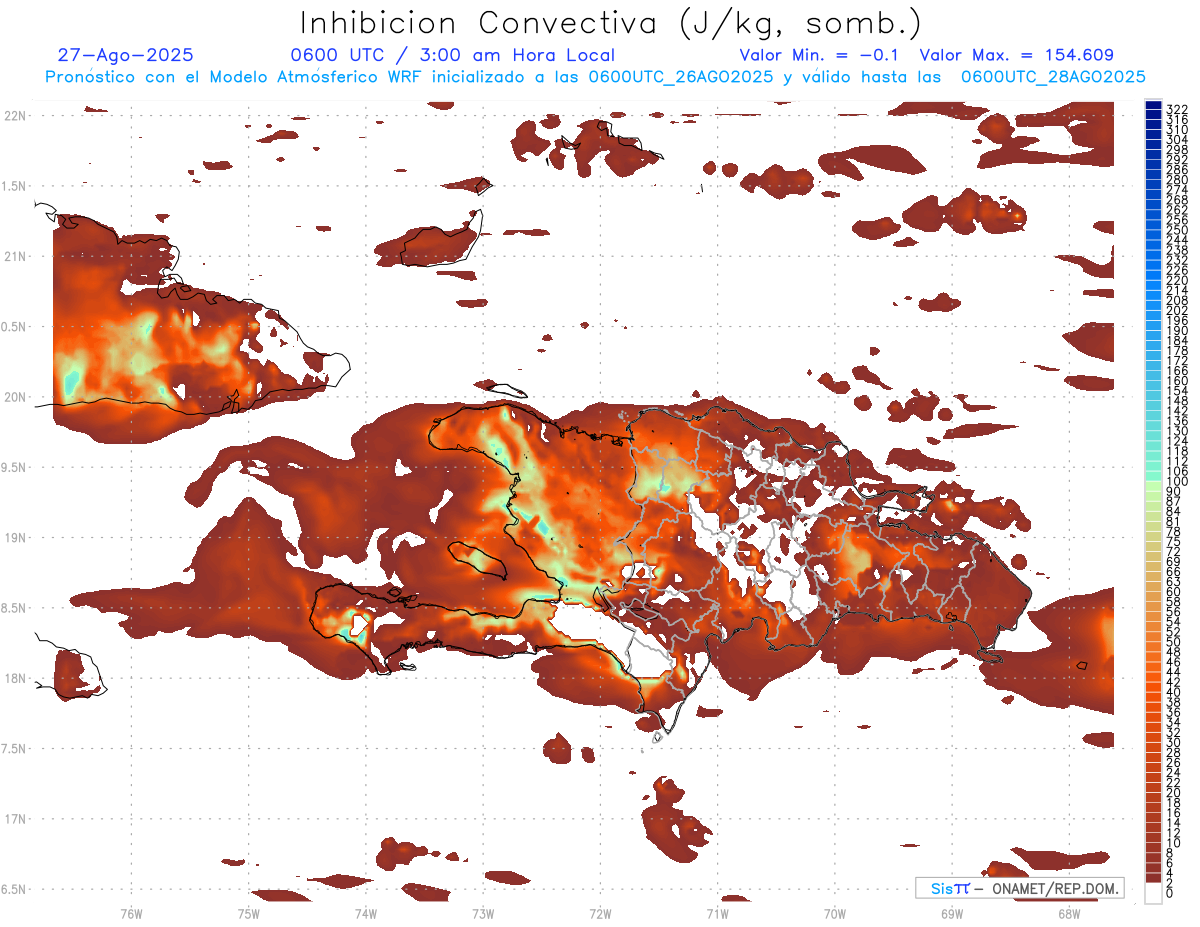Click the '0600UTC_26AGO2025' initialization timestamp
The image size is (1200, 927).
pyautogui.click(x=681, y=77)
